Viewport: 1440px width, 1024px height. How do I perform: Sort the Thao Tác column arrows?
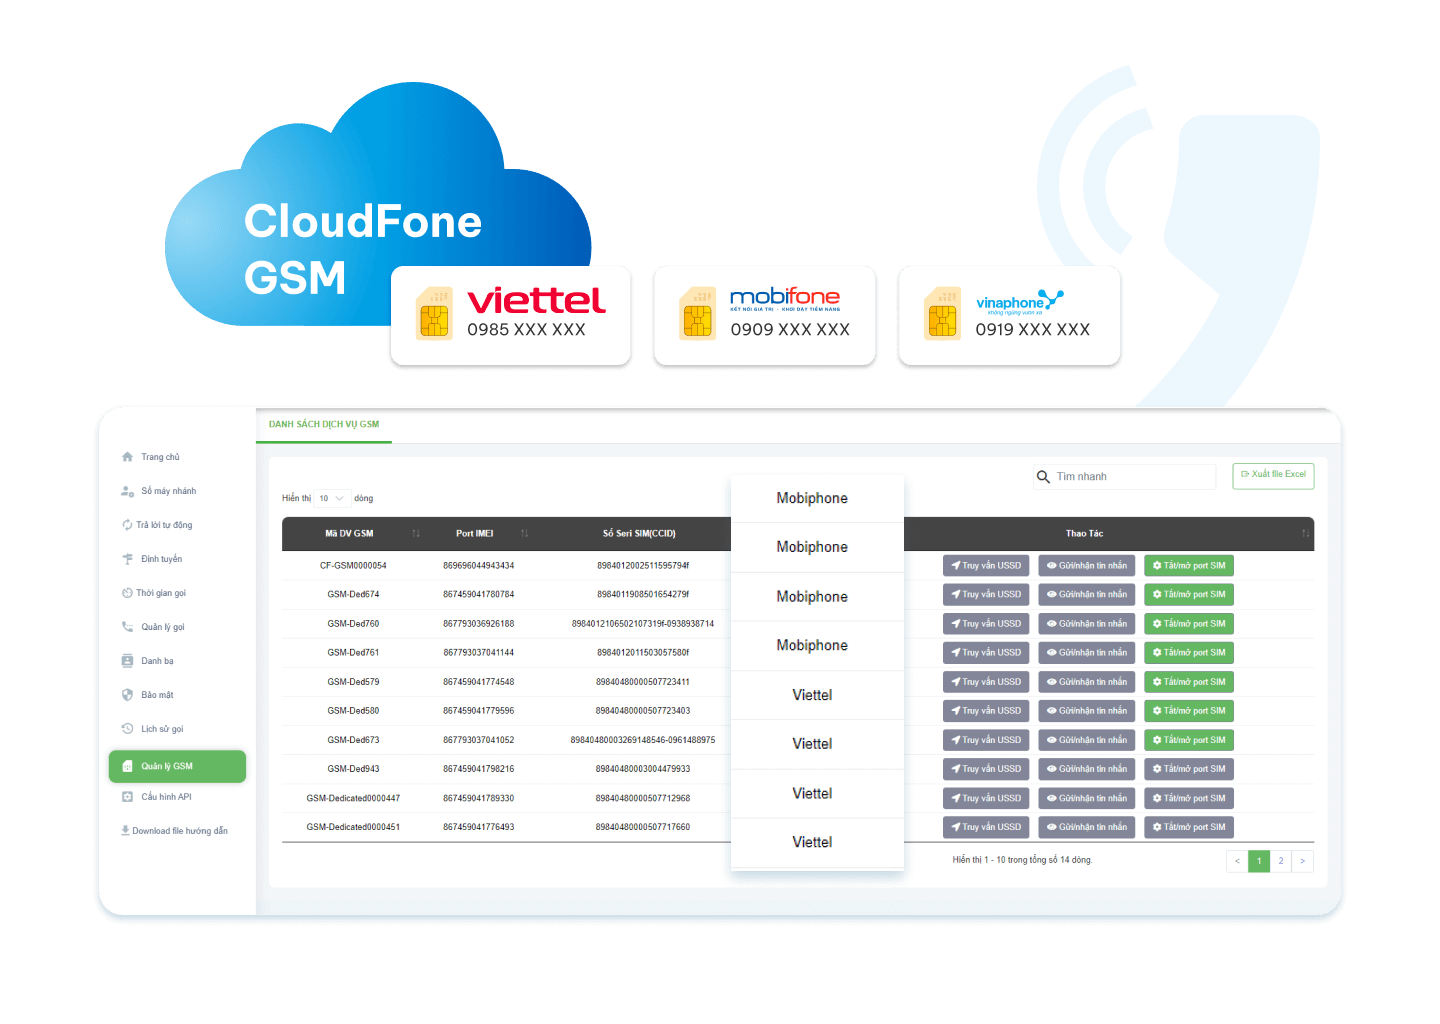tap(1305, 534)
